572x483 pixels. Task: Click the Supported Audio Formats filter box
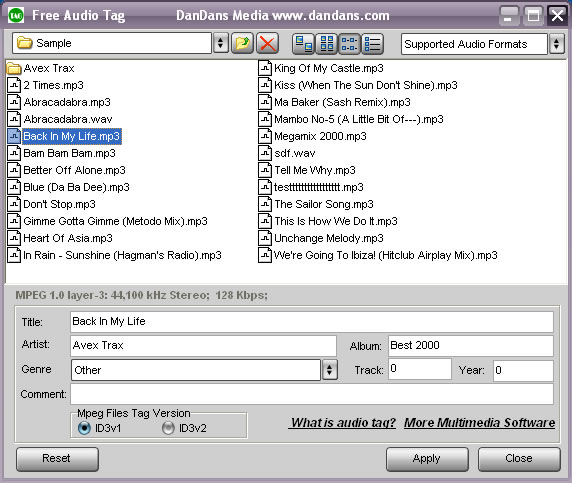tap(474, 44)
